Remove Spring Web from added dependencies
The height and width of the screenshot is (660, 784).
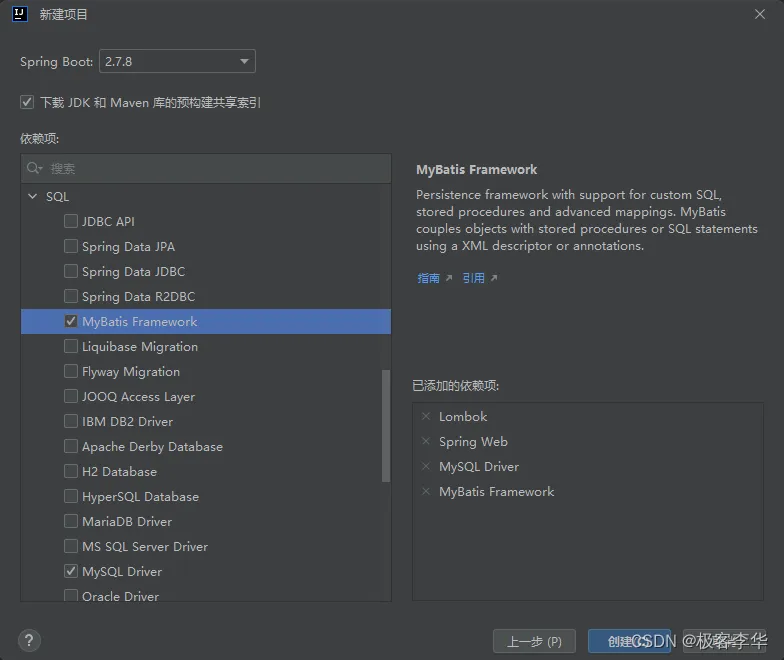click(x=426, y=441)
